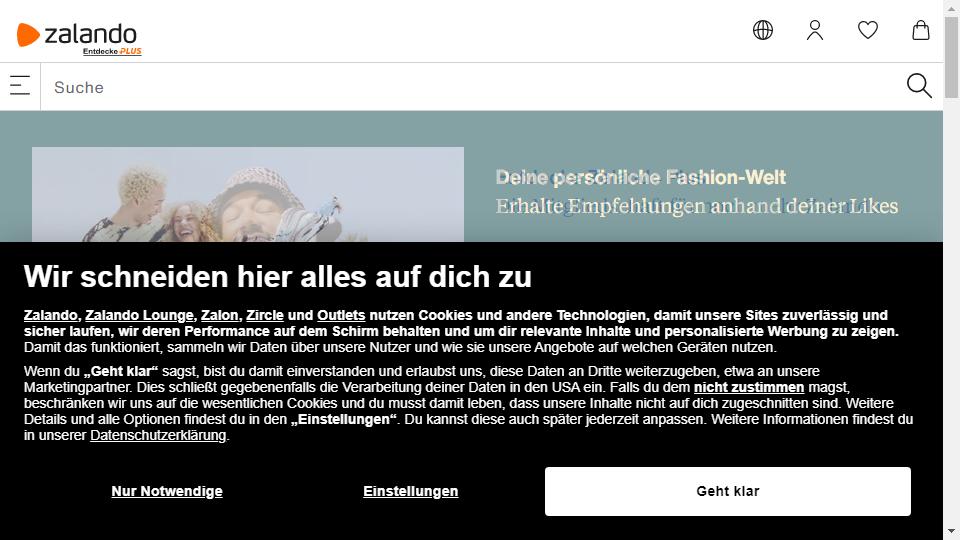Click the scrollbar down arrow
Viewport: 960px width, 540px height.
click(951, 533)
